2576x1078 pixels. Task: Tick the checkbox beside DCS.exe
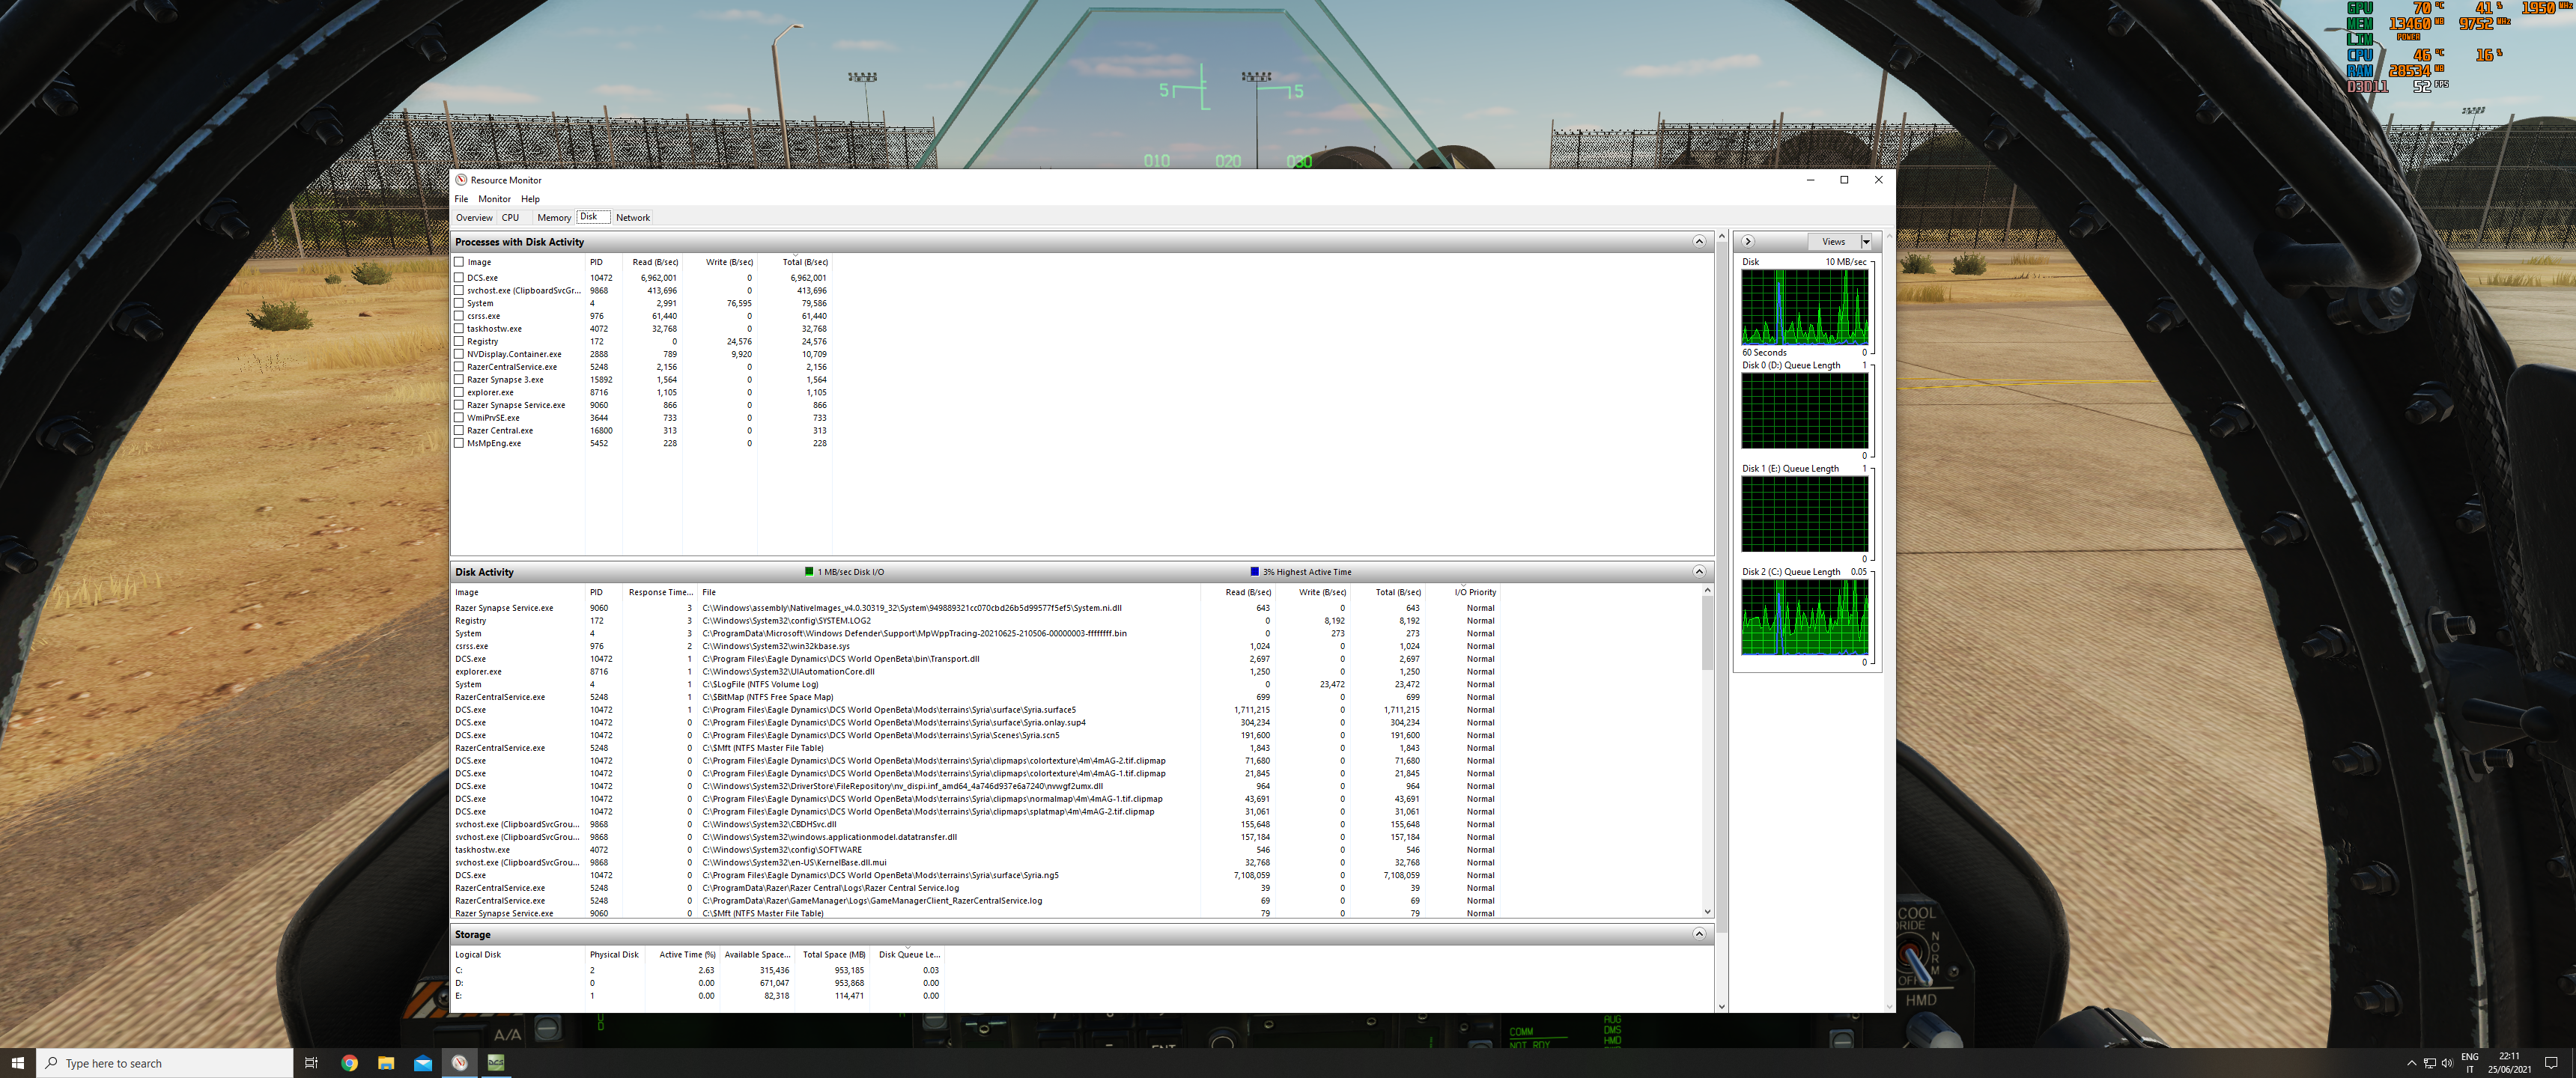[x=459, y=278]
